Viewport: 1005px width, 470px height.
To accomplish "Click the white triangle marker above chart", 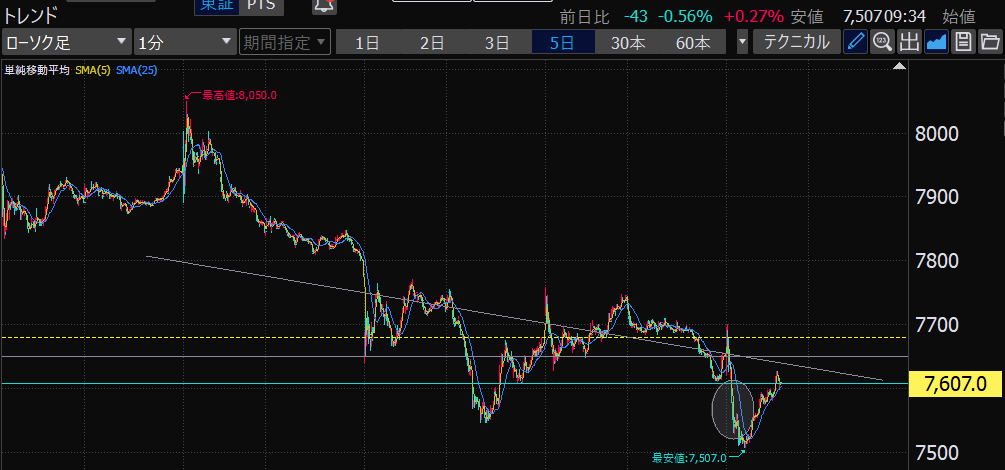I will (x=898, y=67).
